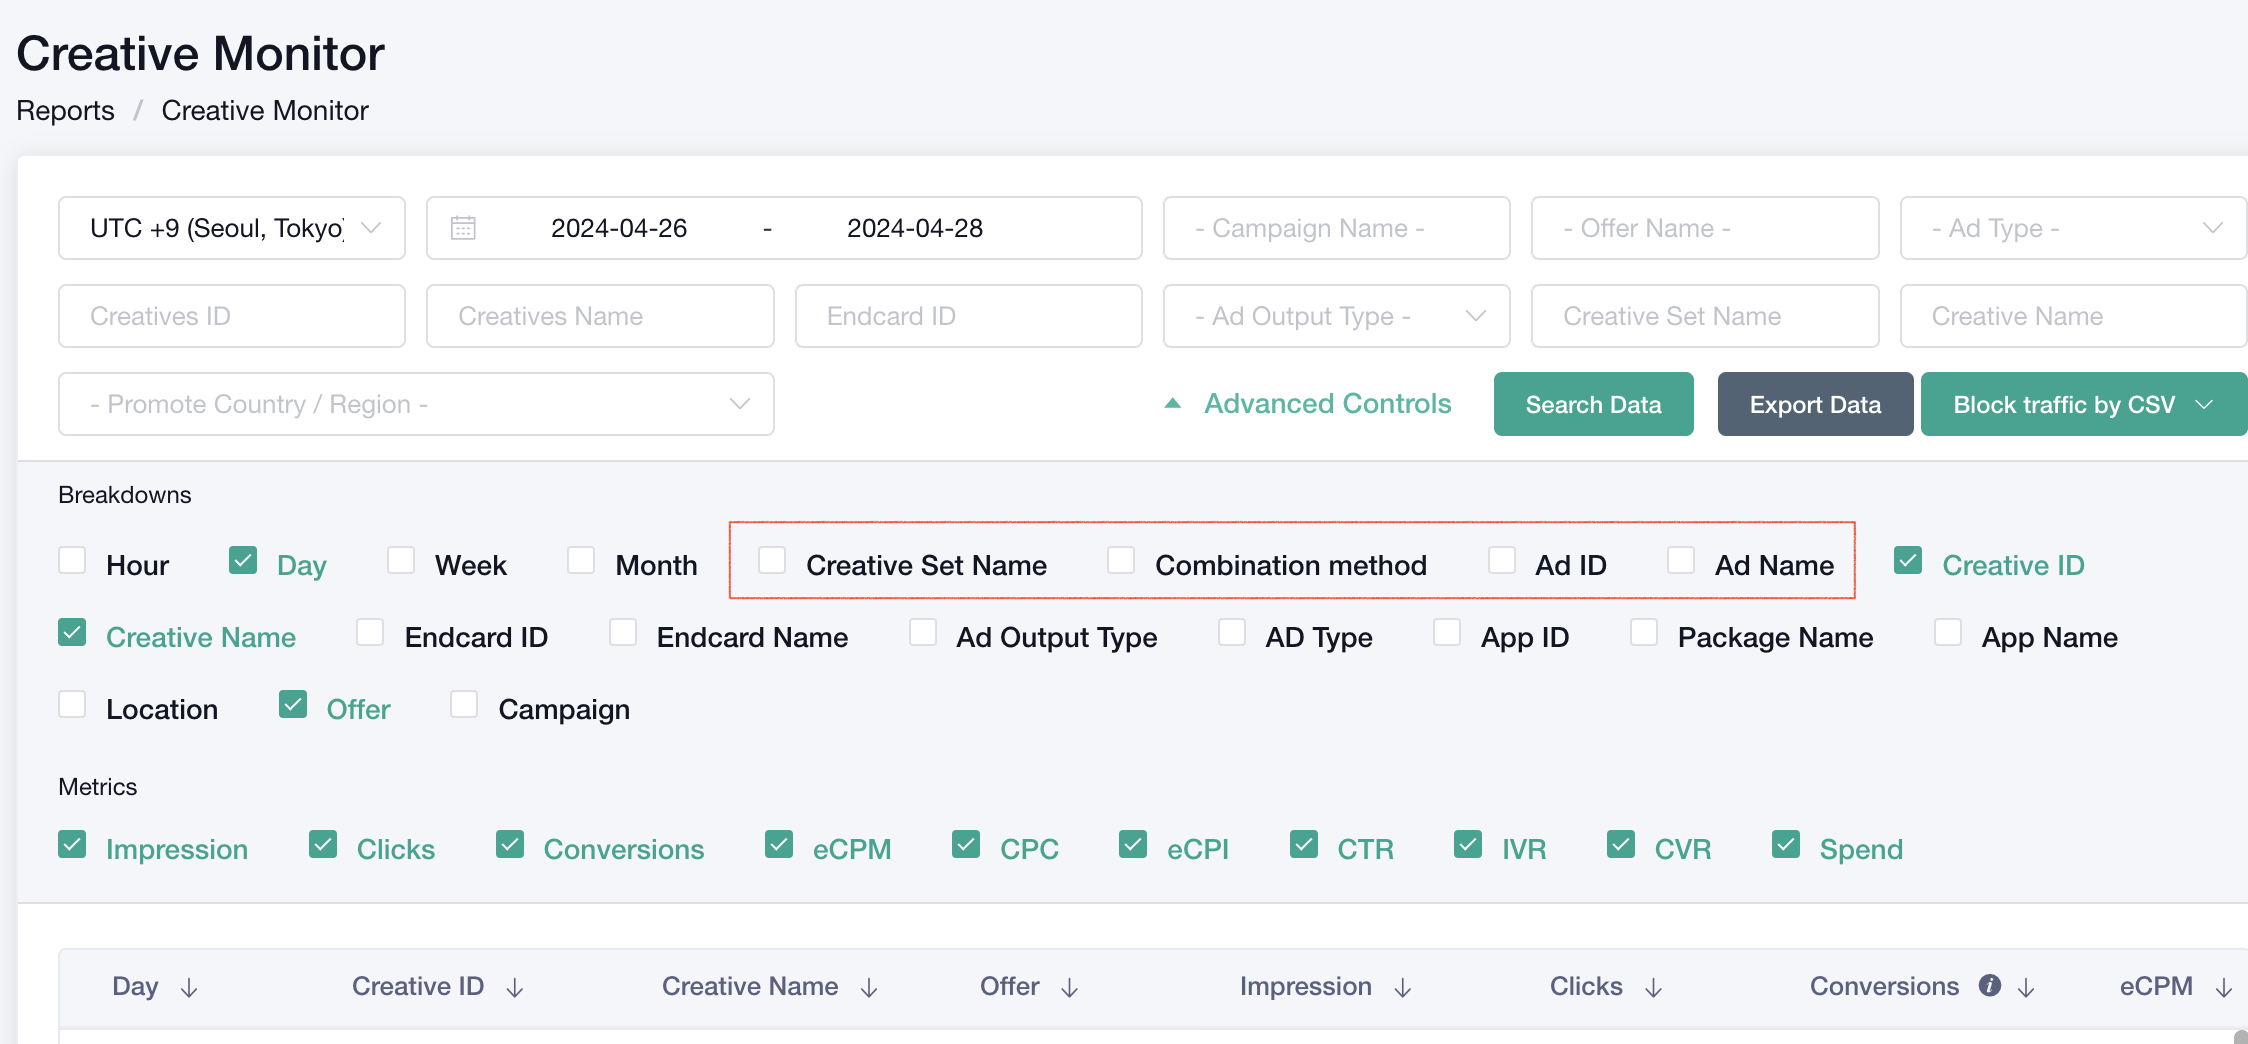Viewport: 2248px width, 1044px height.
Task: Click the Impression column sort arrow
Action: 1403,988
